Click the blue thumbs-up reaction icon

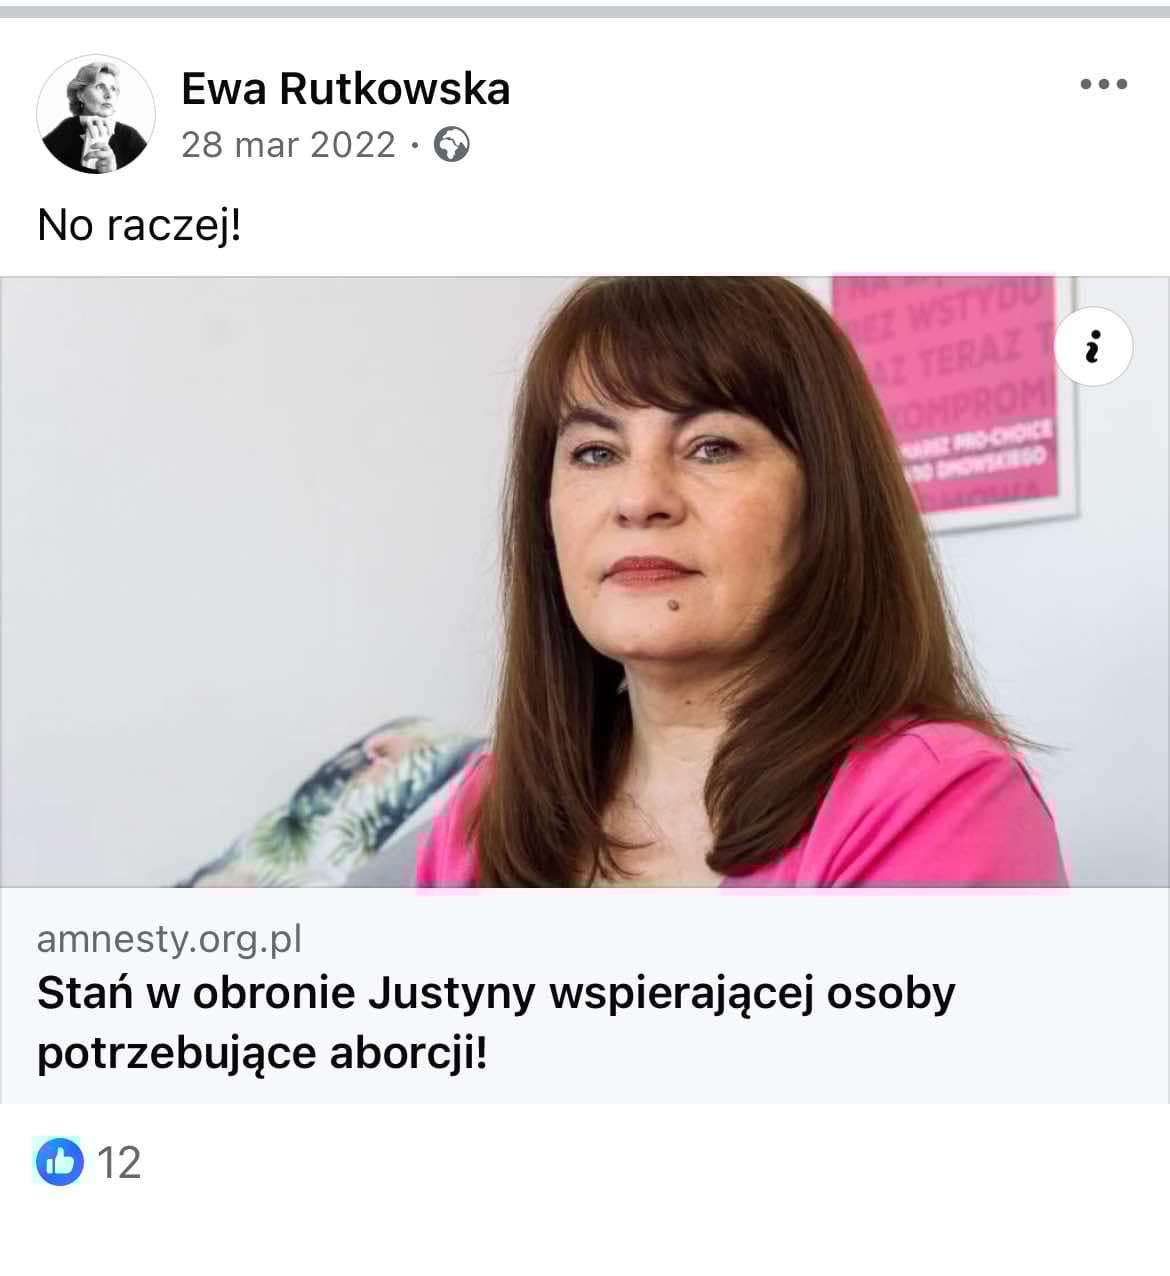point(60,1162)
